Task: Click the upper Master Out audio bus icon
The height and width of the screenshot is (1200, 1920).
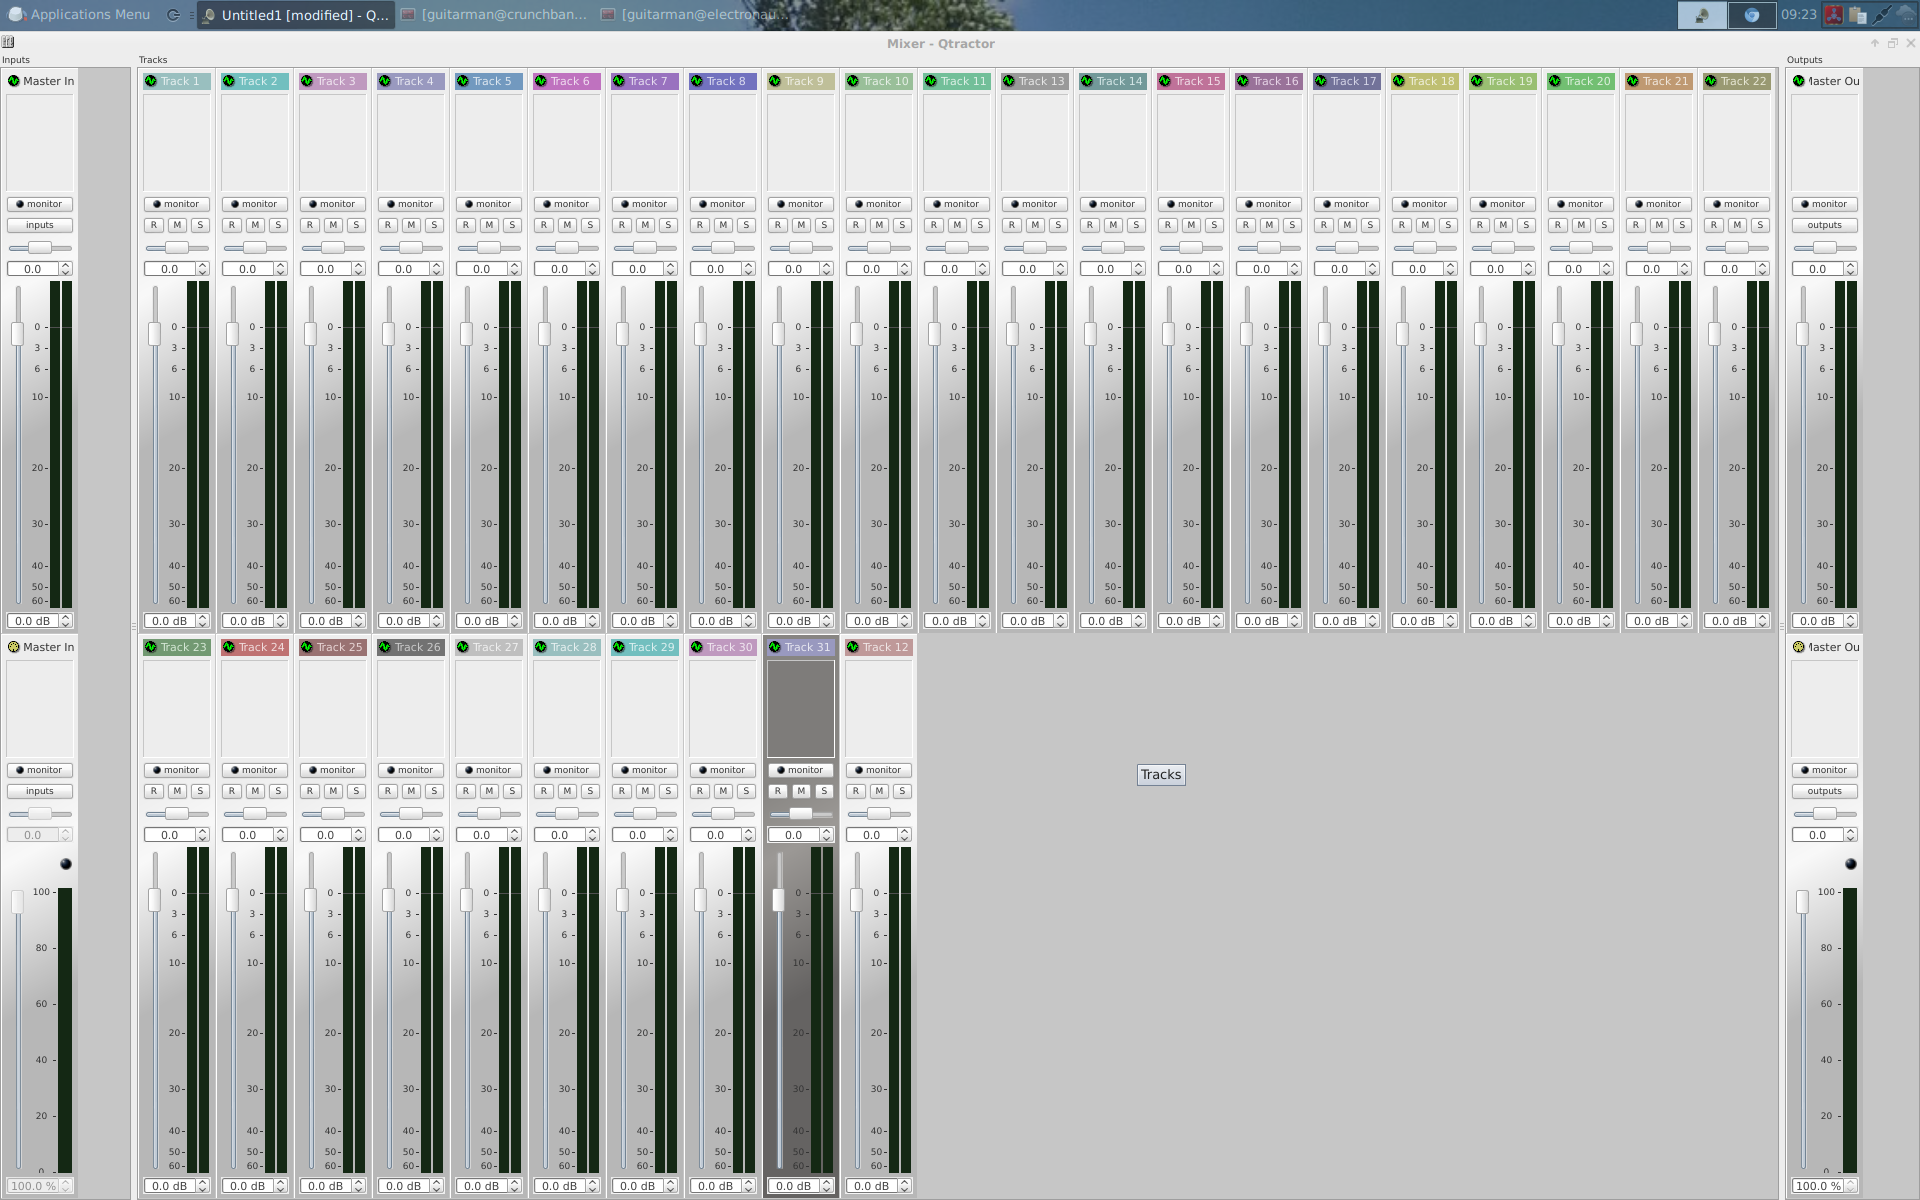Action: (1799, 81)
